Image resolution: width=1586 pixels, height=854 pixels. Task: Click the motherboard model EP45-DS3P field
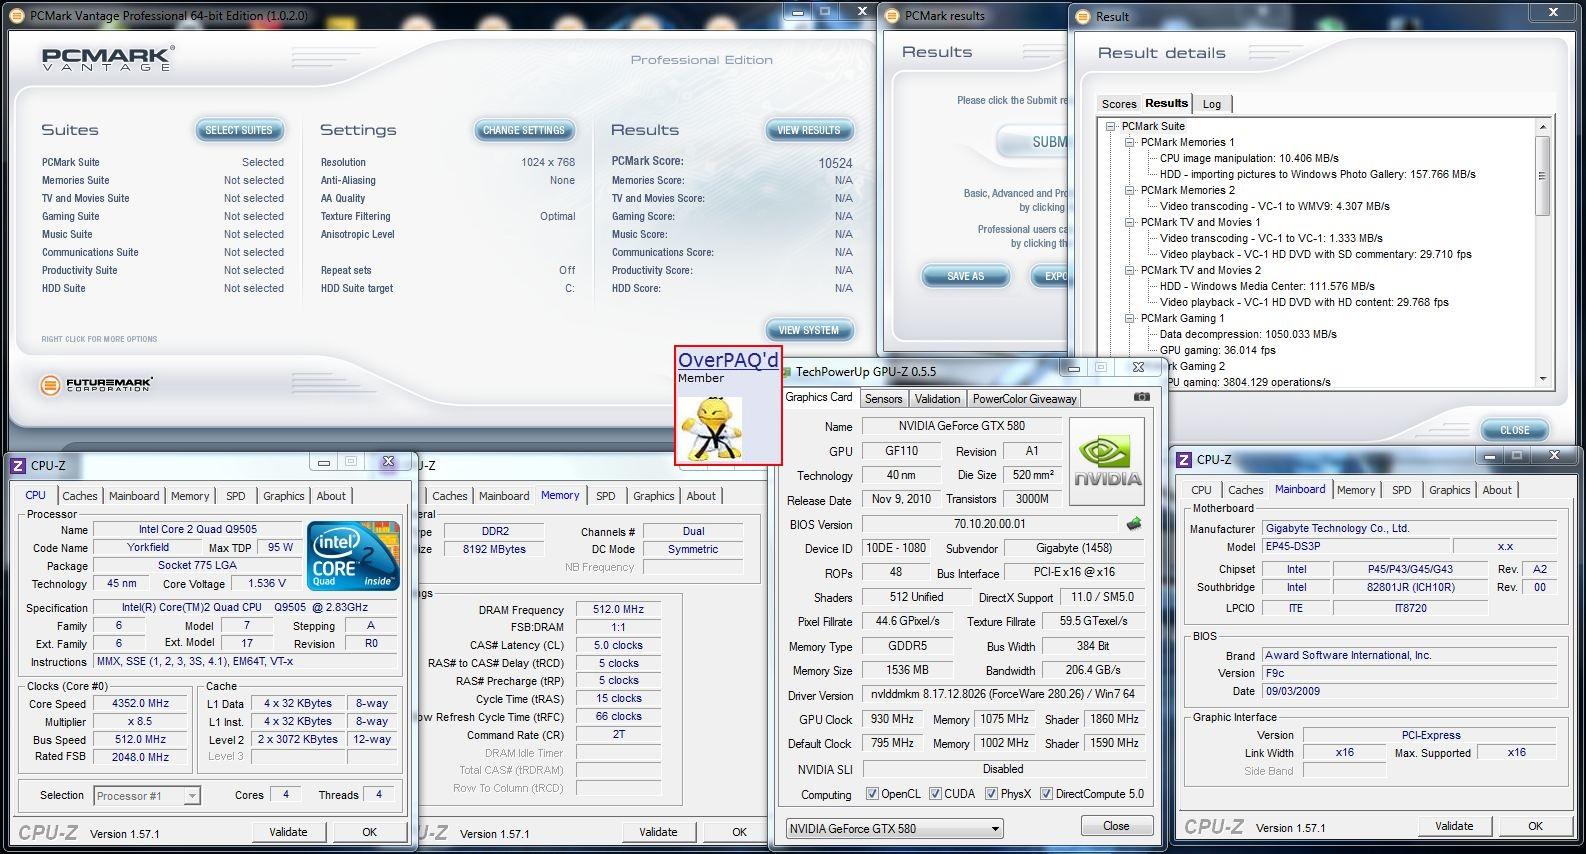click(1355, 547)
